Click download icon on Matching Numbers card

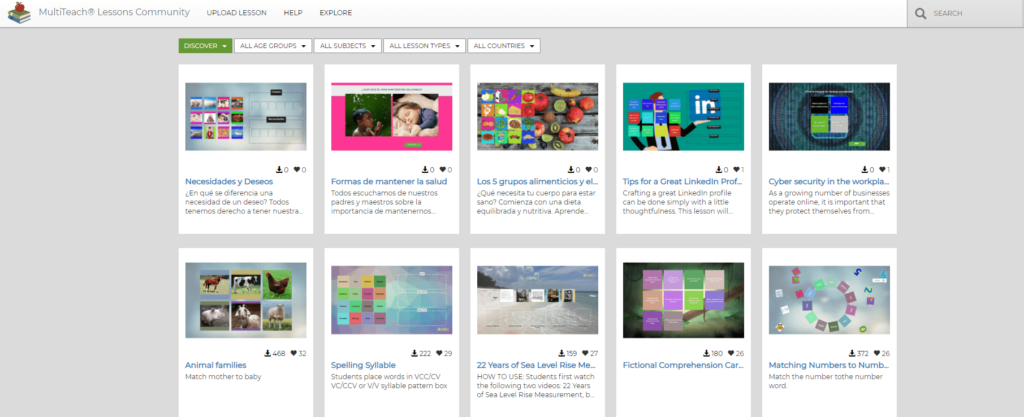point(852,353)
